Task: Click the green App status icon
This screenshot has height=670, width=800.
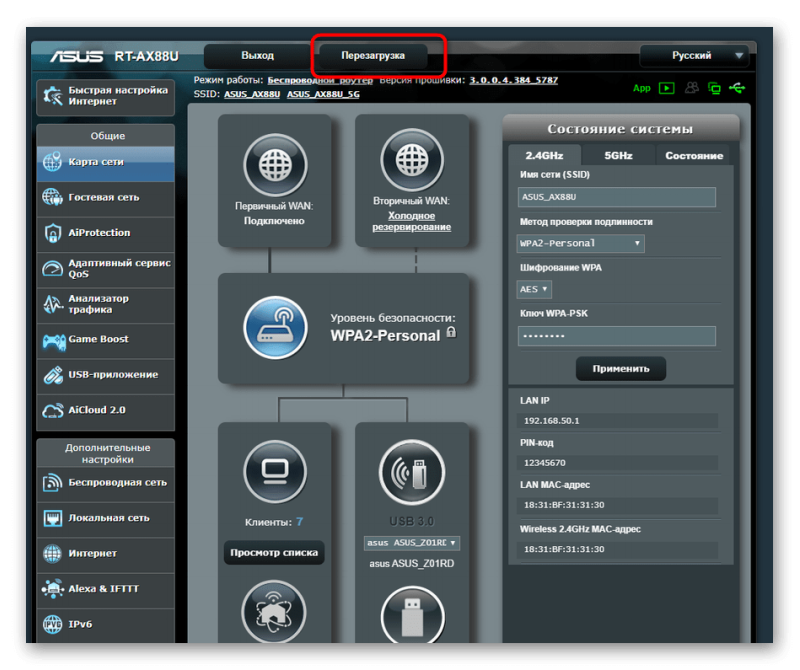Action: pyautogui.click(x=642, y=88)
